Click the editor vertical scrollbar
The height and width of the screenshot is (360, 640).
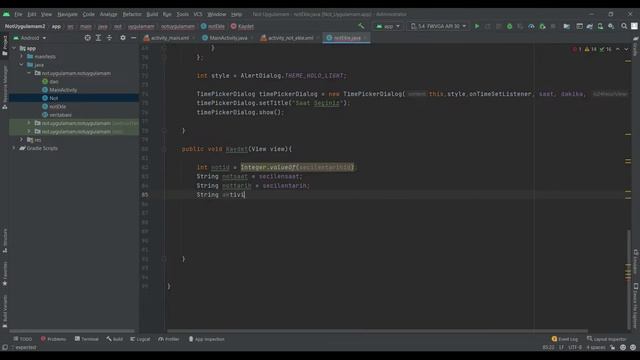629,279
